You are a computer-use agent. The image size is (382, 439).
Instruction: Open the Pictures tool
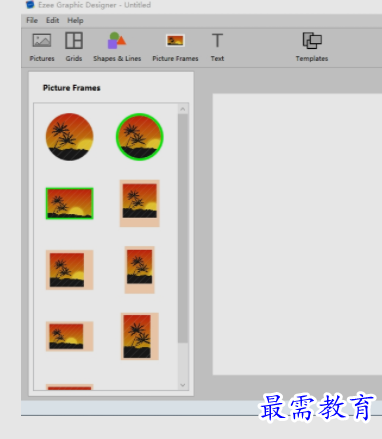42,47
